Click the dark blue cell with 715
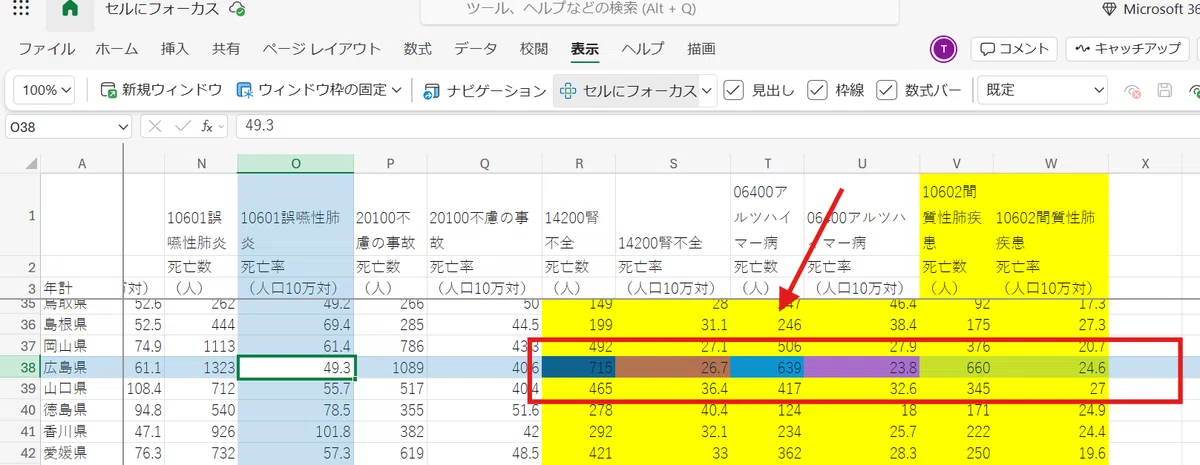The width and height of the screenshot is (1200, 465). coord(579,368)
